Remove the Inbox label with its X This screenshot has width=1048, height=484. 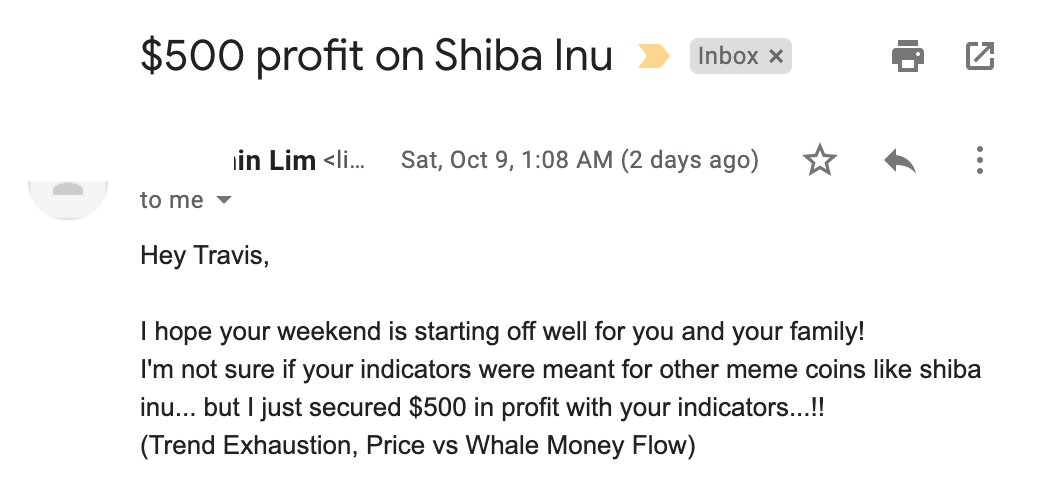775,56
